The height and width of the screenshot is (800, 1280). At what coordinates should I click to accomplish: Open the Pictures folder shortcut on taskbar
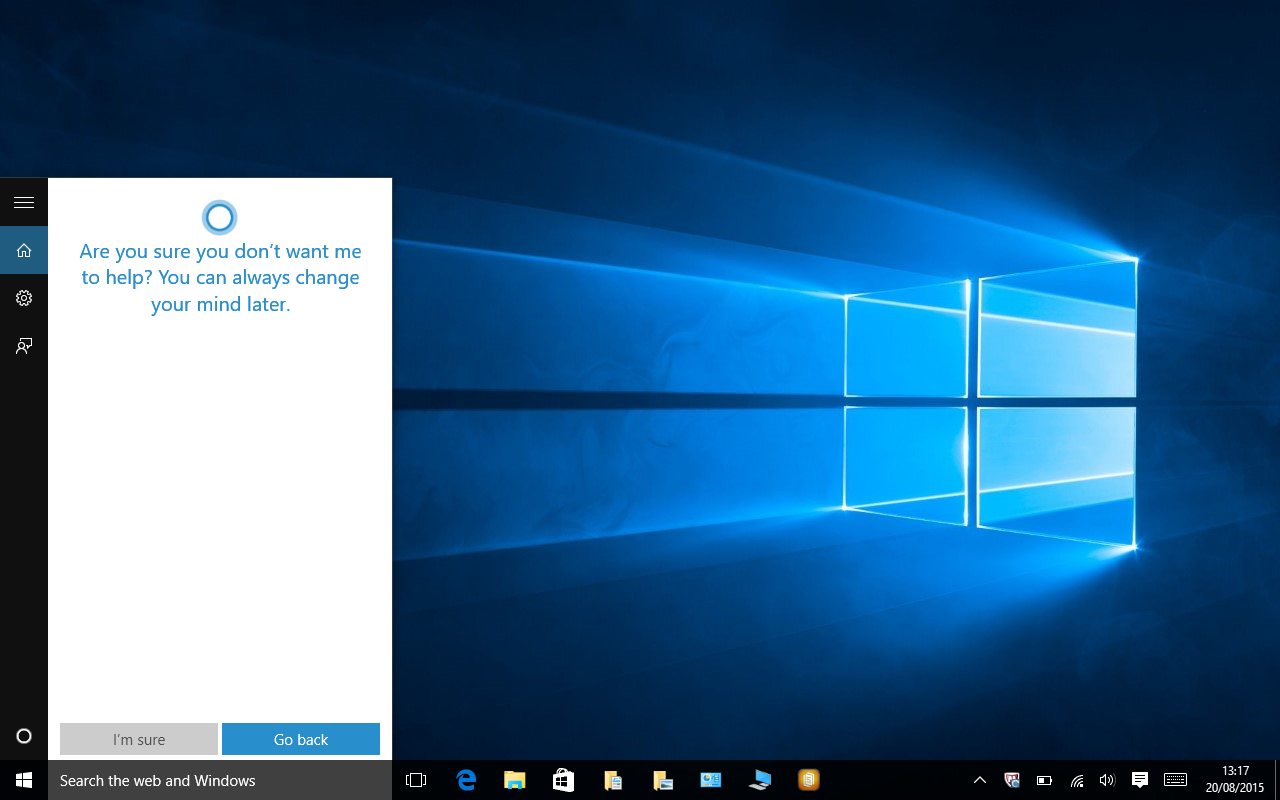click(x=661, y=780)
